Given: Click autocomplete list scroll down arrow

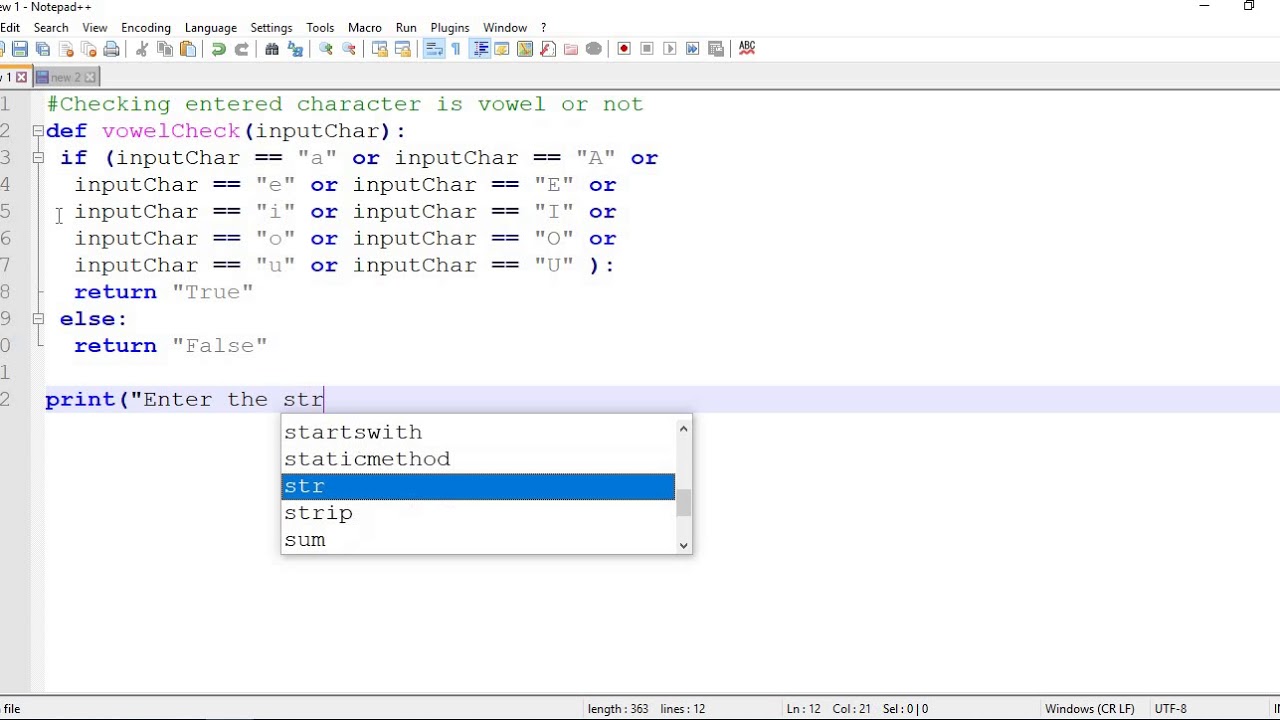Looking at the screenshot, I should point(683,545).
